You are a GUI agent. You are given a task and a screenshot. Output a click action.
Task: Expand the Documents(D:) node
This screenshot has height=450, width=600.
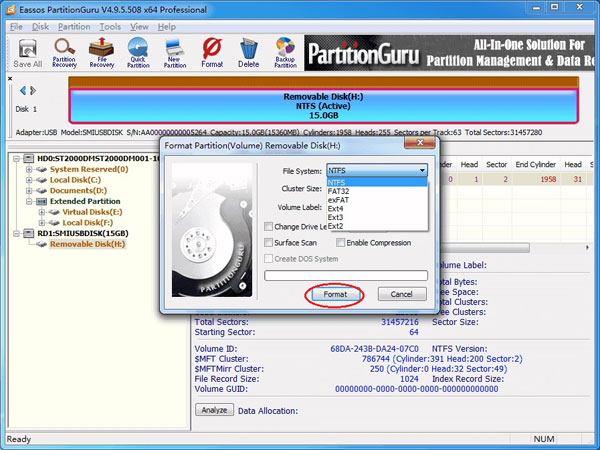tap(29, 191)
